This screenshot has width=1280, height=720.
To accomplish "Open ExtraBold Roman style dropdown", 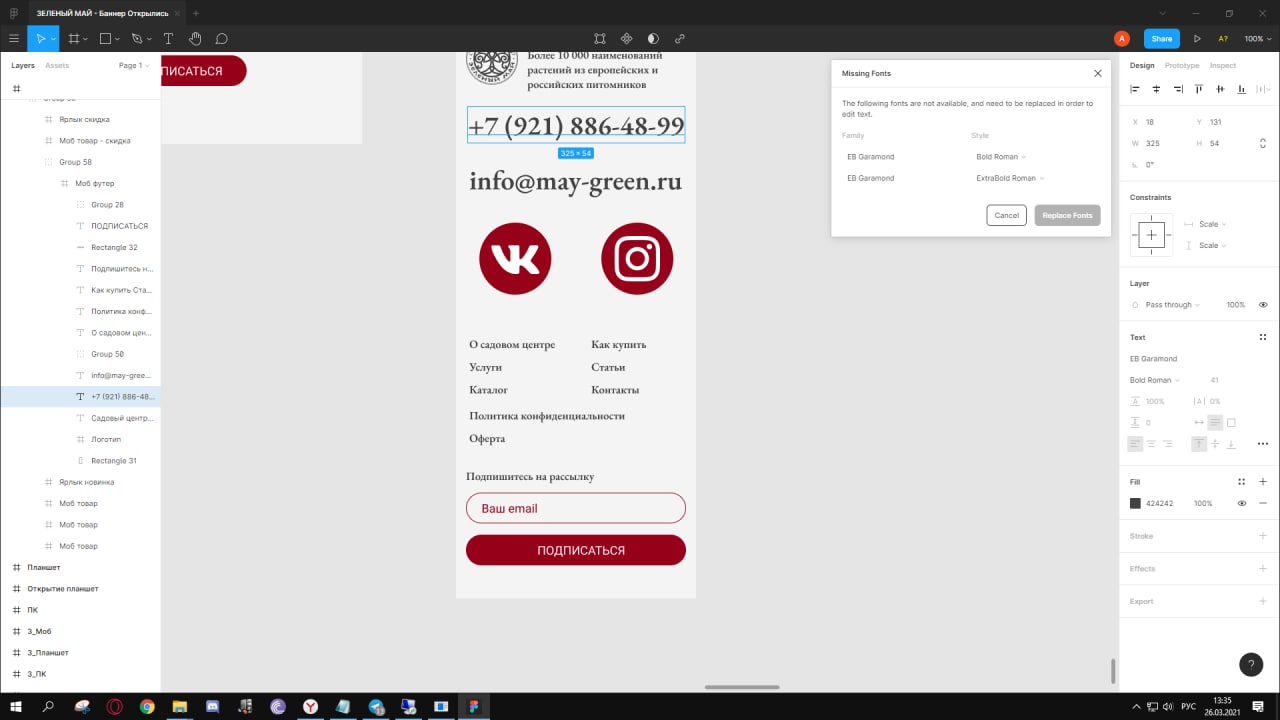I will [1010, 178].
